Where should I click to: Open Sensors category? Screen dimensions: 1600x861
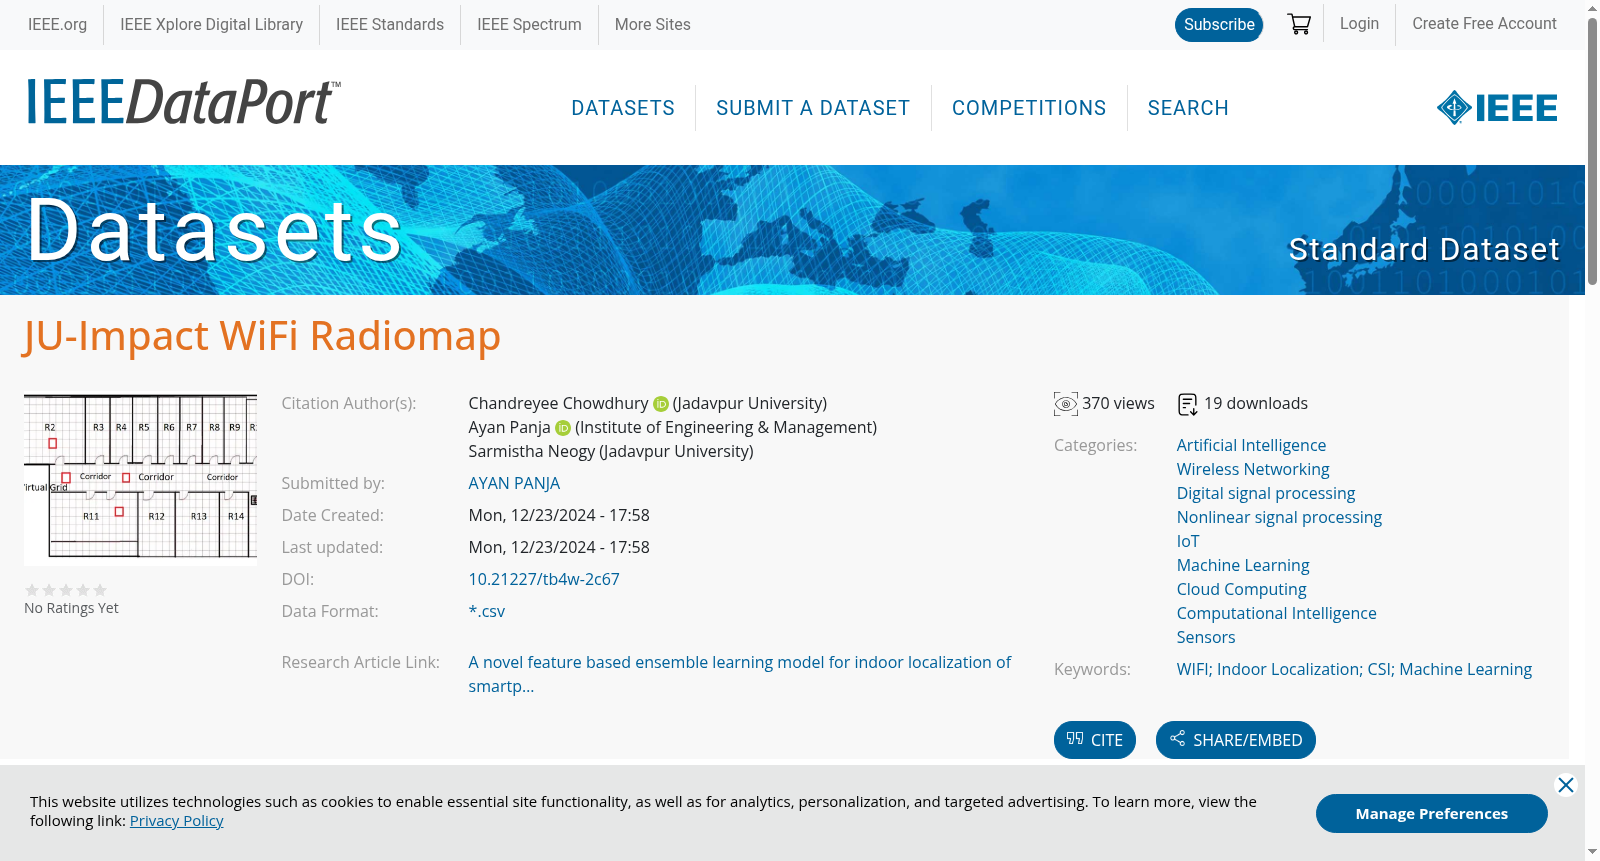coord(1206,638)
